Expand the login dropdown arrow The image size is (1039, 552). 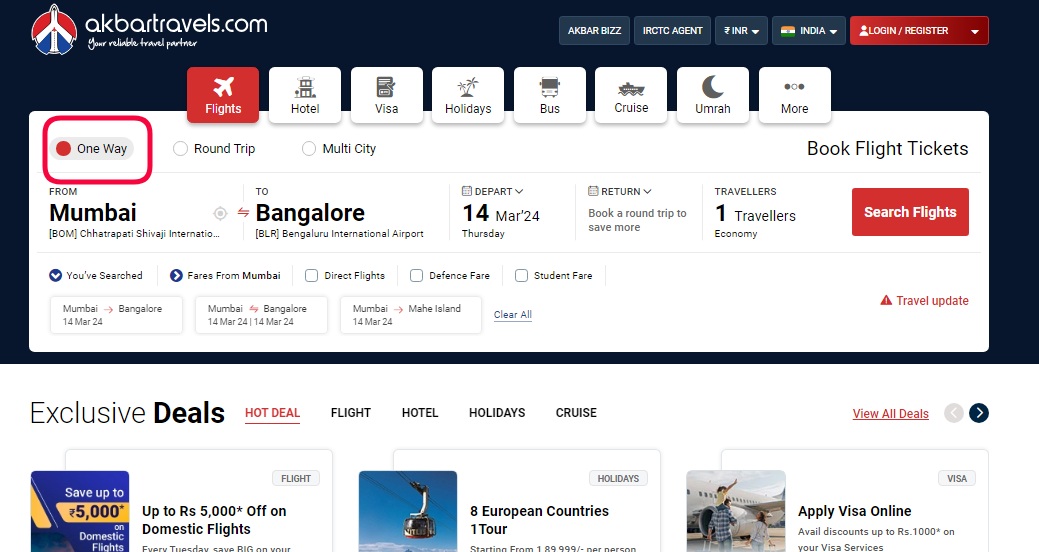[x=975, y=31]
